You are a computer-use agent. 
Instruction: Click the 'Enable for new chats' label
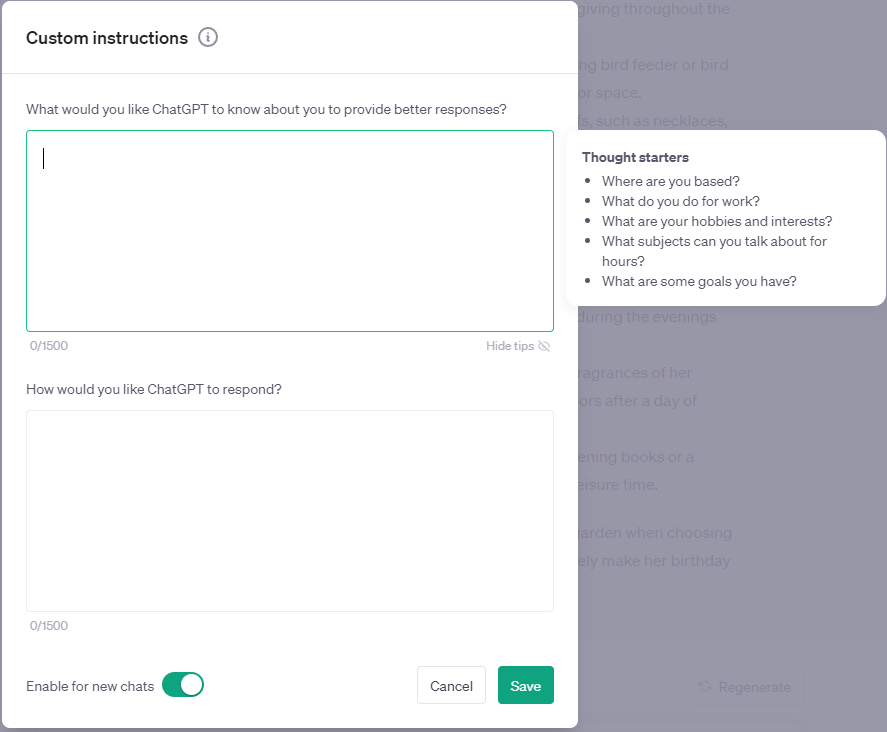click(x=90, y=686)
